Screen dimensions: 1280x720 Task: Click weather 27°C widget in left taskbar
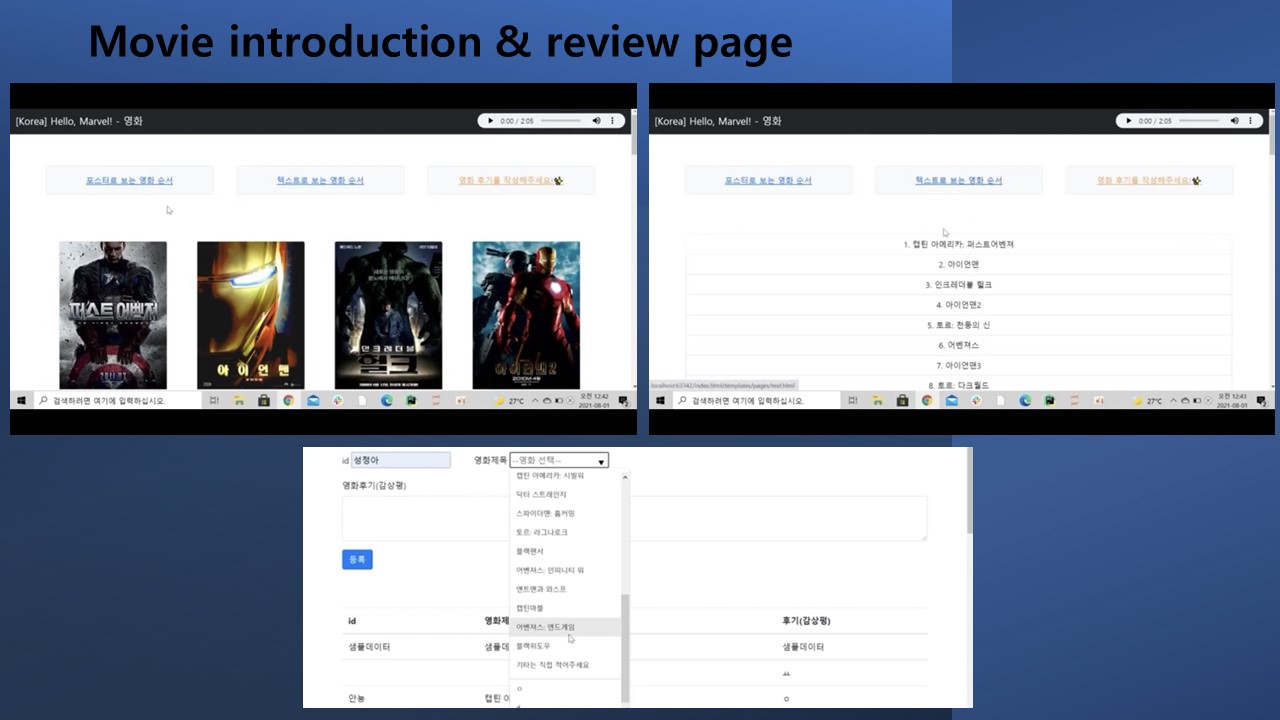click(510, 401)
